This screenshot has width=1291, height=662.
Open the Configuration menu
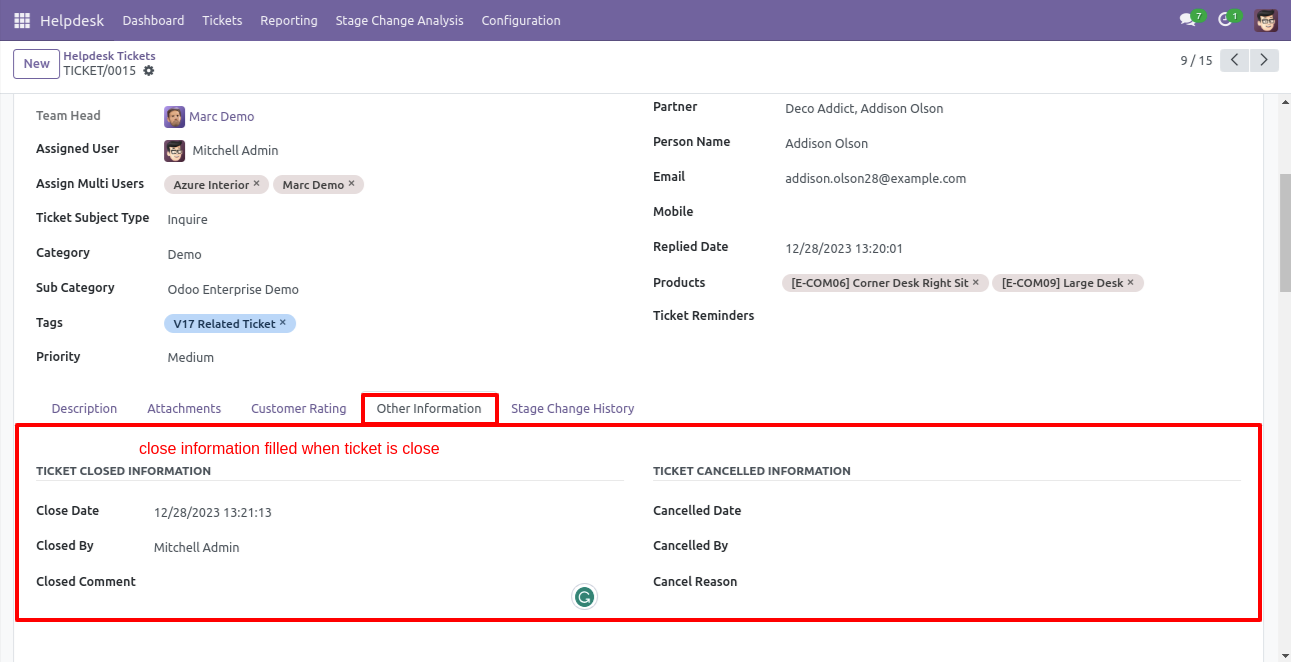(521, 20)
